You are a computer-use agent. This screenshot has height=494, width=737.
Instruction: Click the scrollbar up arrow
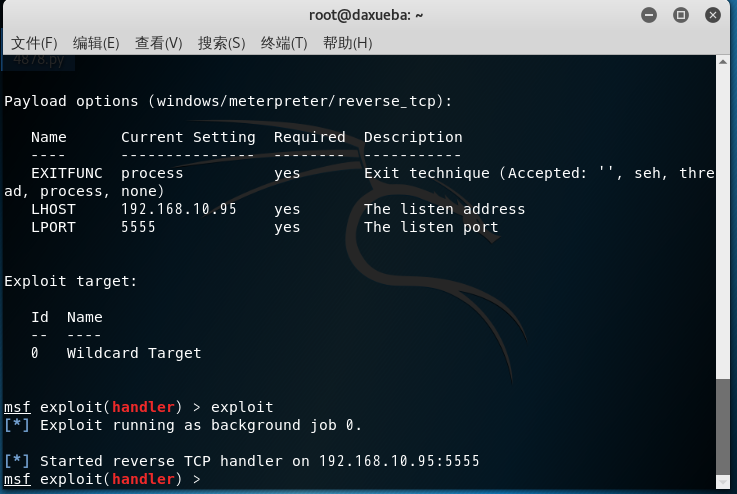coord(723,62)
